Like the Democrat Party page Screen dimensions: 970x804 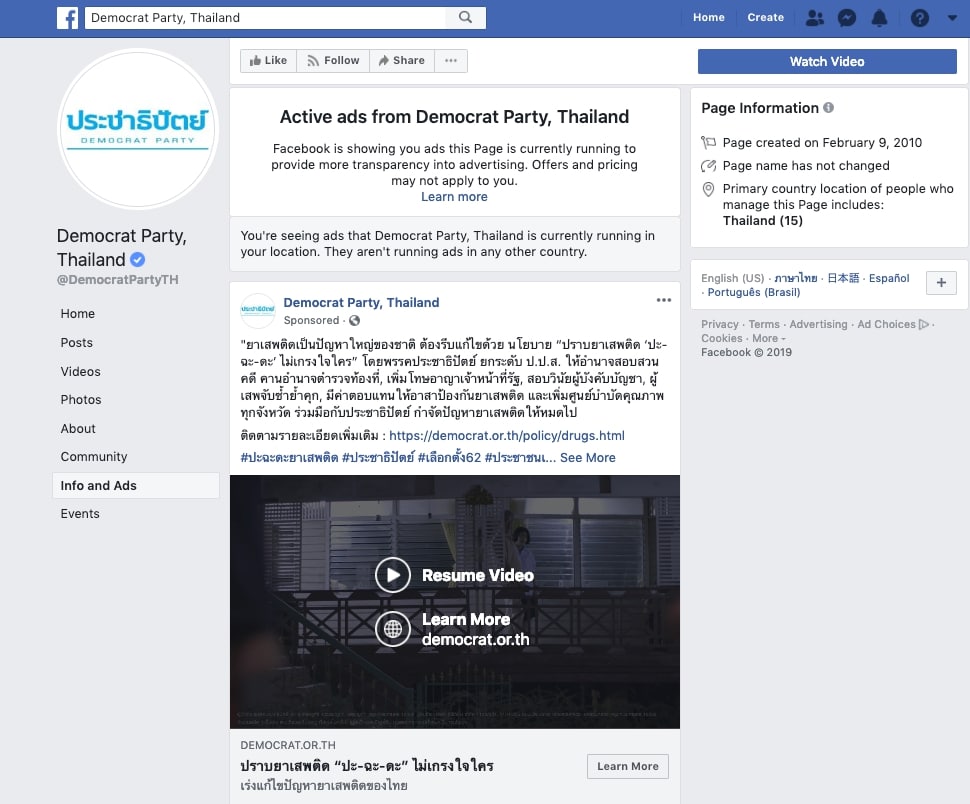(x=268, y=61)
